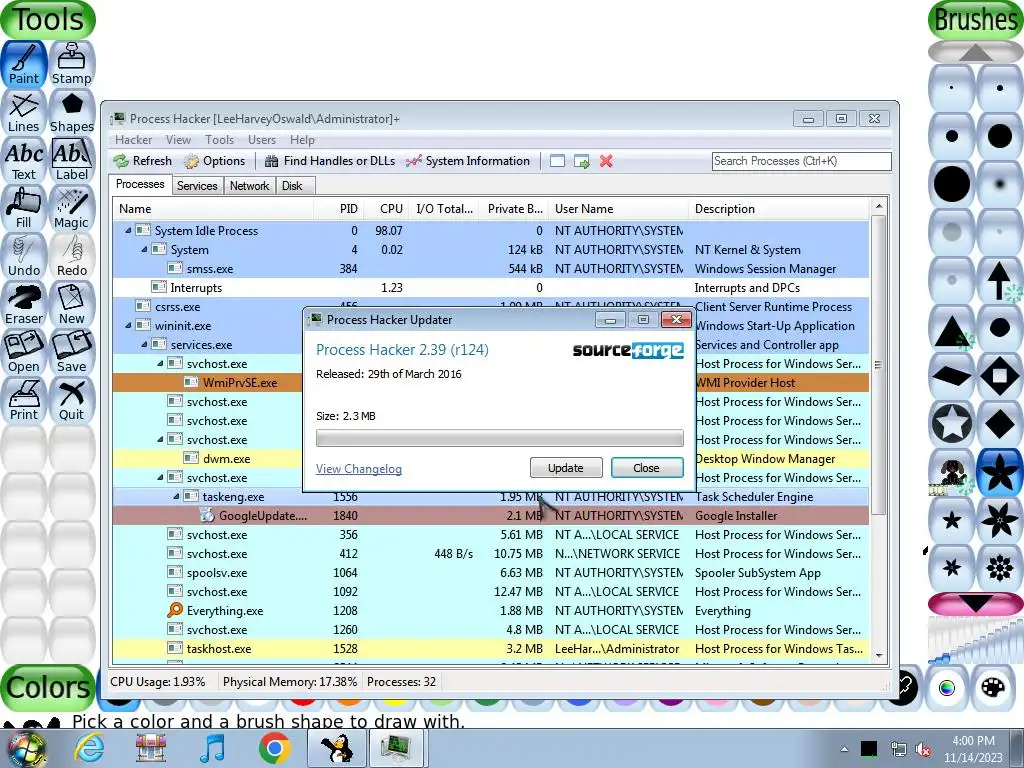Screen dimensions: 1024x768
Task: Launch Google Chrome from taskbar
Action: tap(274, 748)
